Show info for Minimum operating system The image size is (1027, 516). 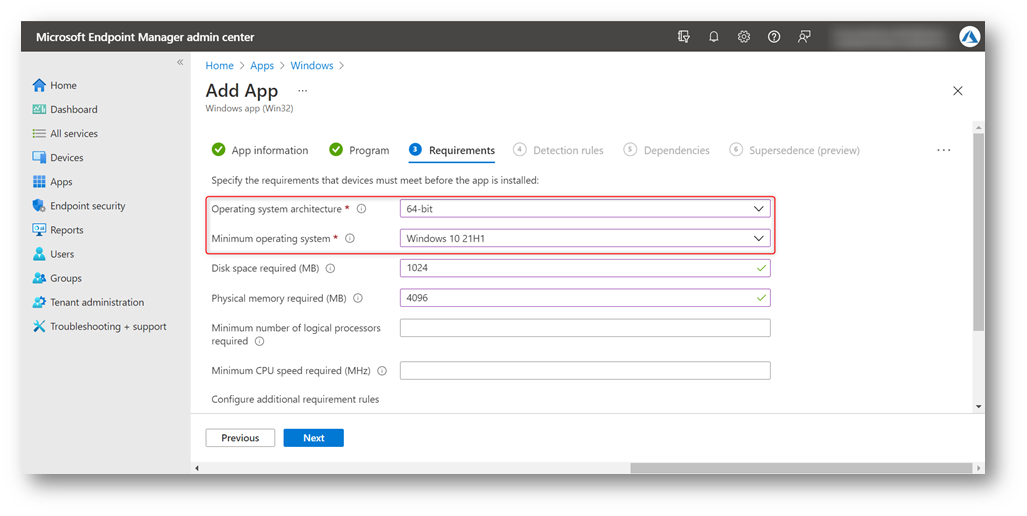click(x=350, y=238)
